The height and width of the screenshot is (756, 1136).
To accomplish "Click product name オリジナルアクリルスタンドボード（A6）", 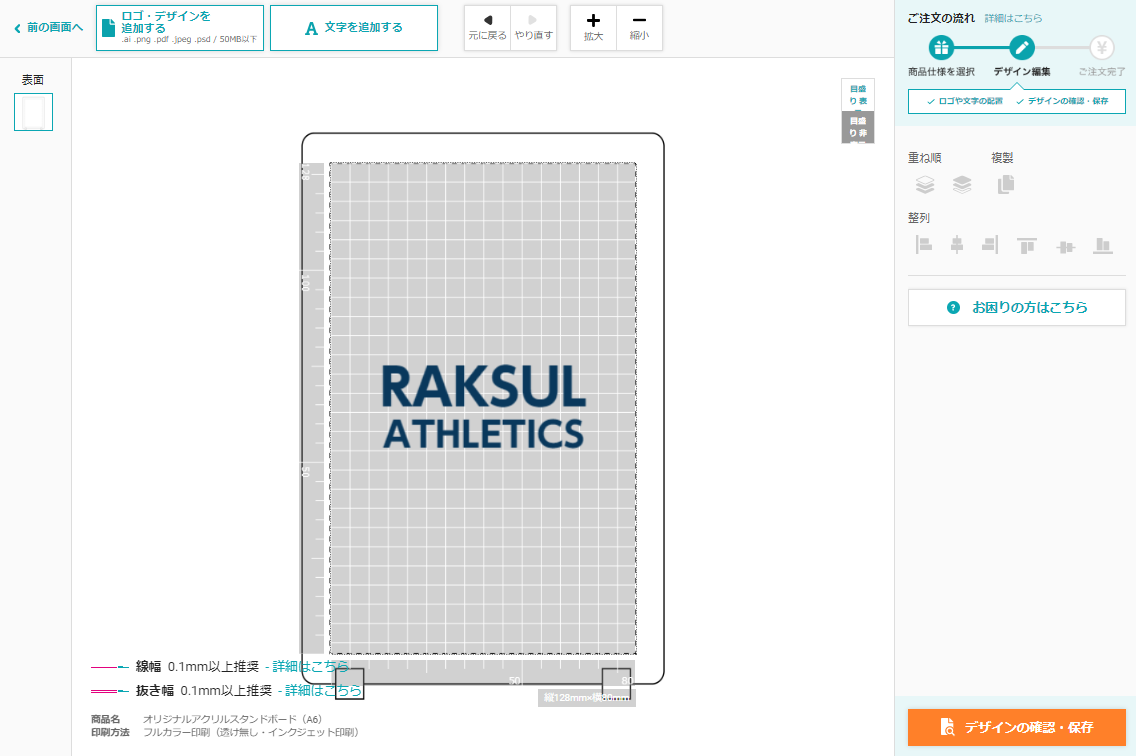I will [233, 719].
